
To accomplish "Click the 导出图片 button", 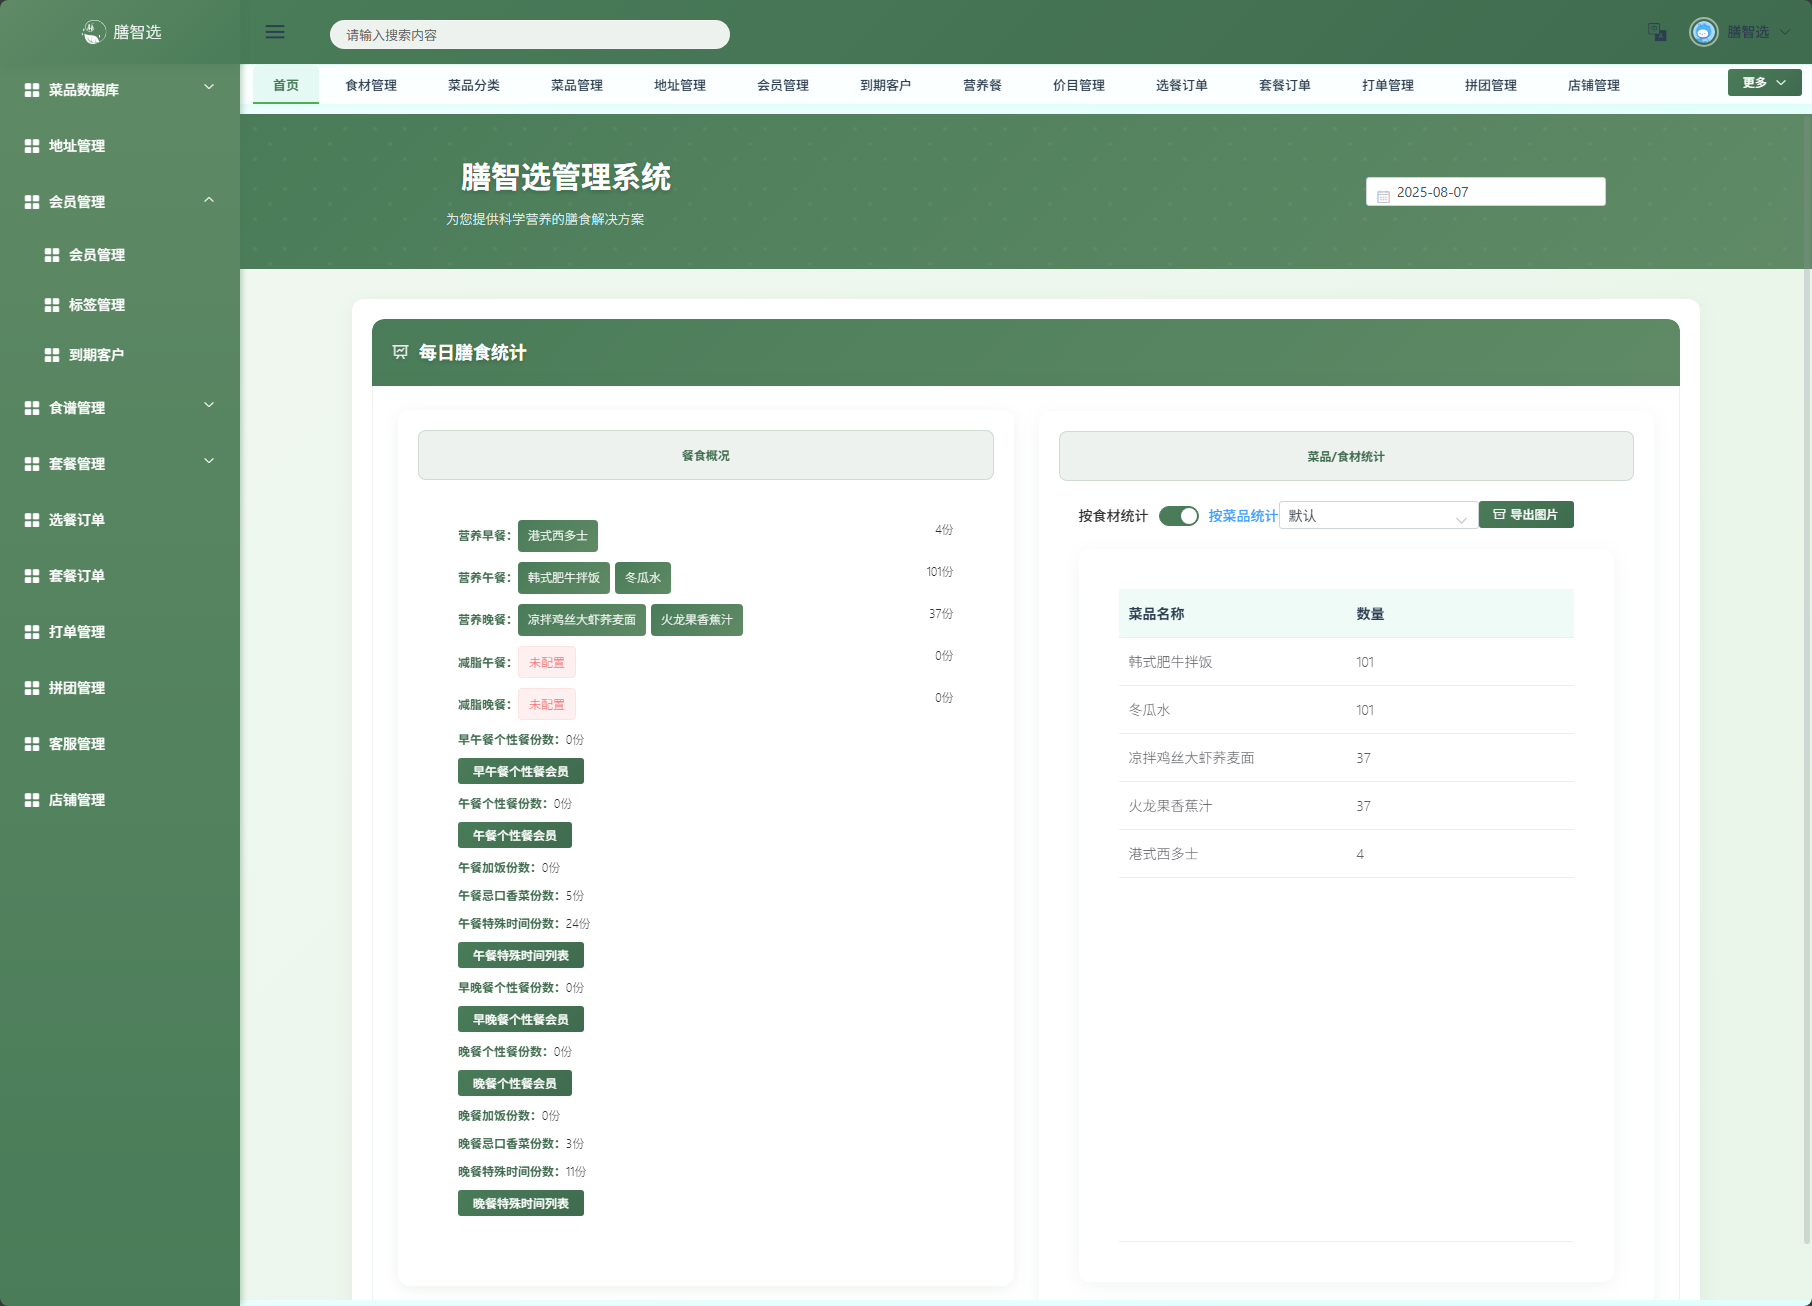I will coord(1527,514).
